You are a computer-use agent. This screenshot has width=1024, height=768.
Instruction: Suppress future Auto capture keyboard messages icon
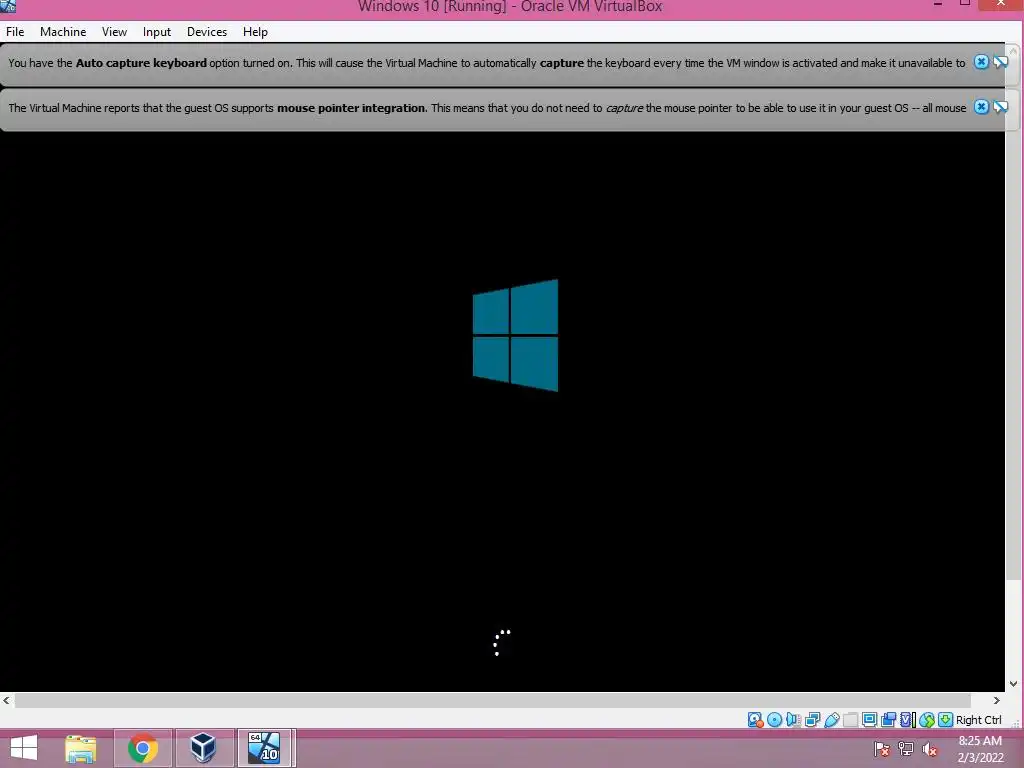(x=1000, y=62)
